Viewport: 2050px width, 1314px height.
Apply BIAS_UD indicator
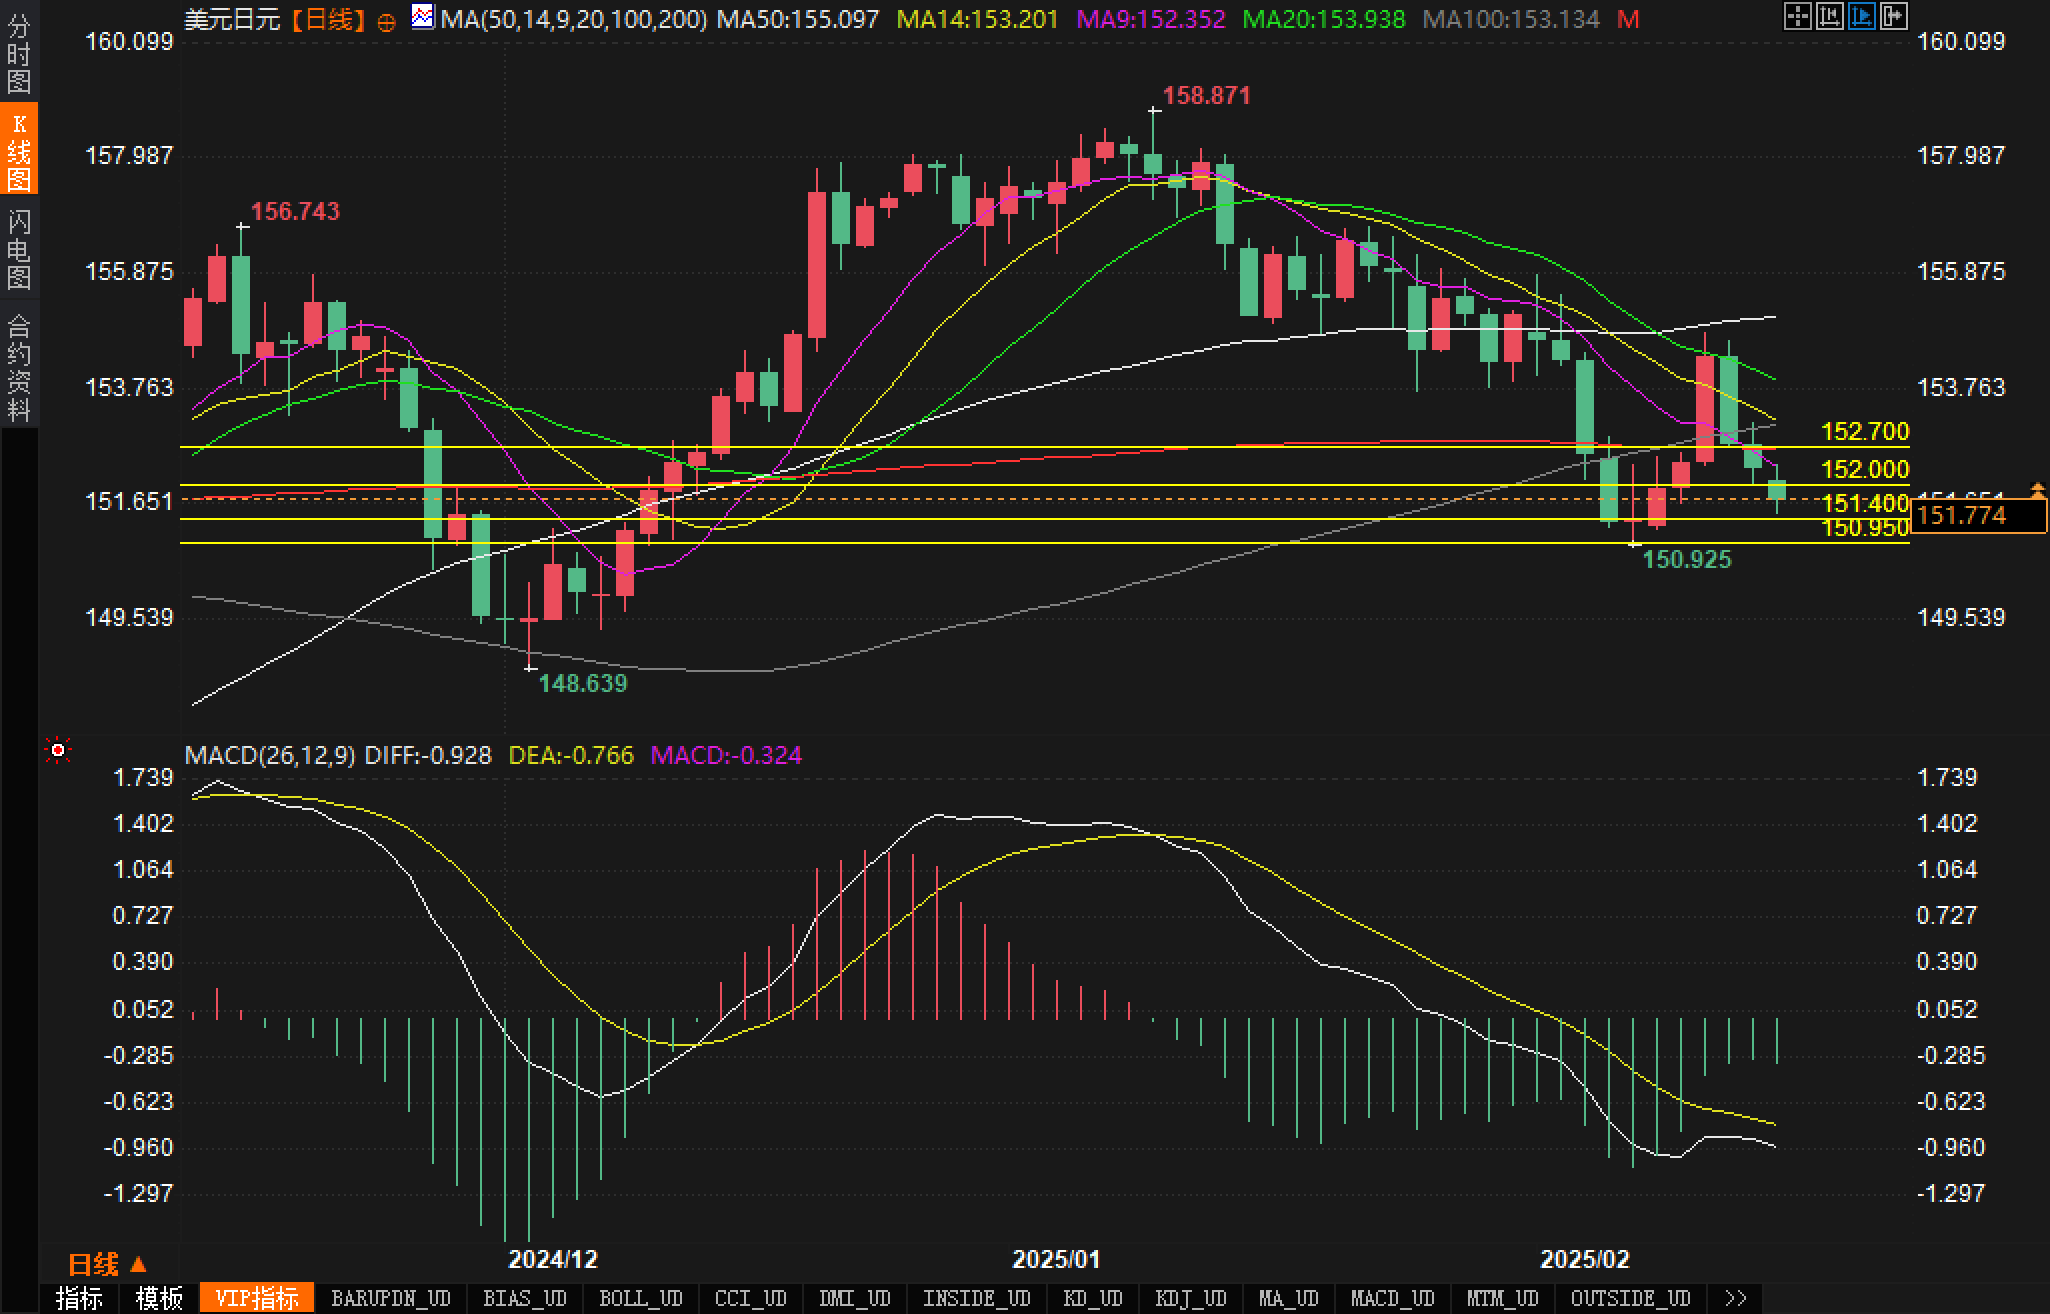[525, 1298]
